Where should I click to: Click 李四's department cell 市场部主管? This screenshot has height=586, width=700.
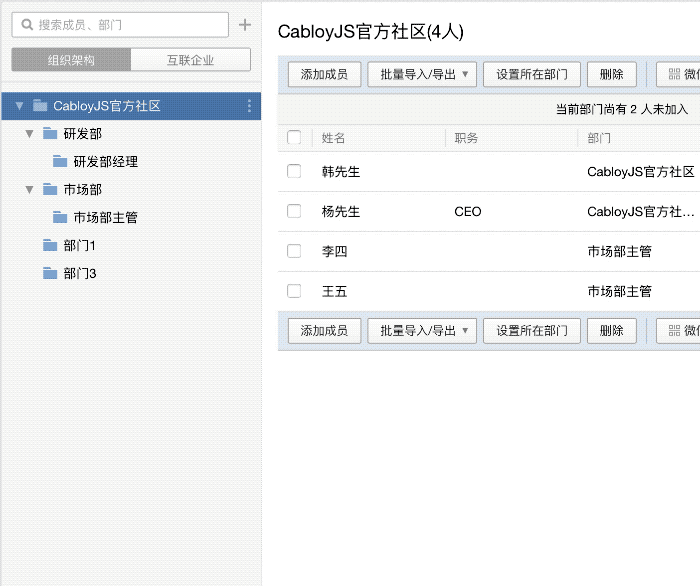(619, 251)
